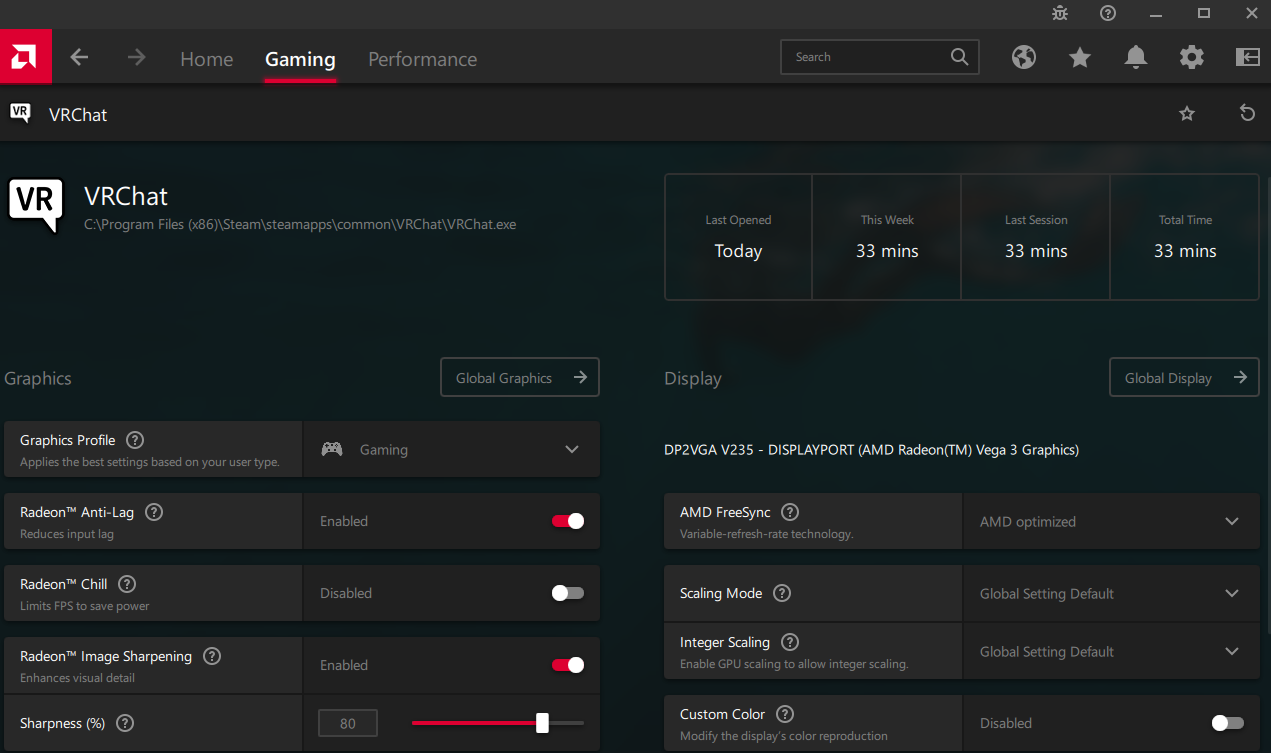Screen dimensions: 1271x753
Task: Click the Radeon Anti-Lag help question mark
Action: coord(153,511)
